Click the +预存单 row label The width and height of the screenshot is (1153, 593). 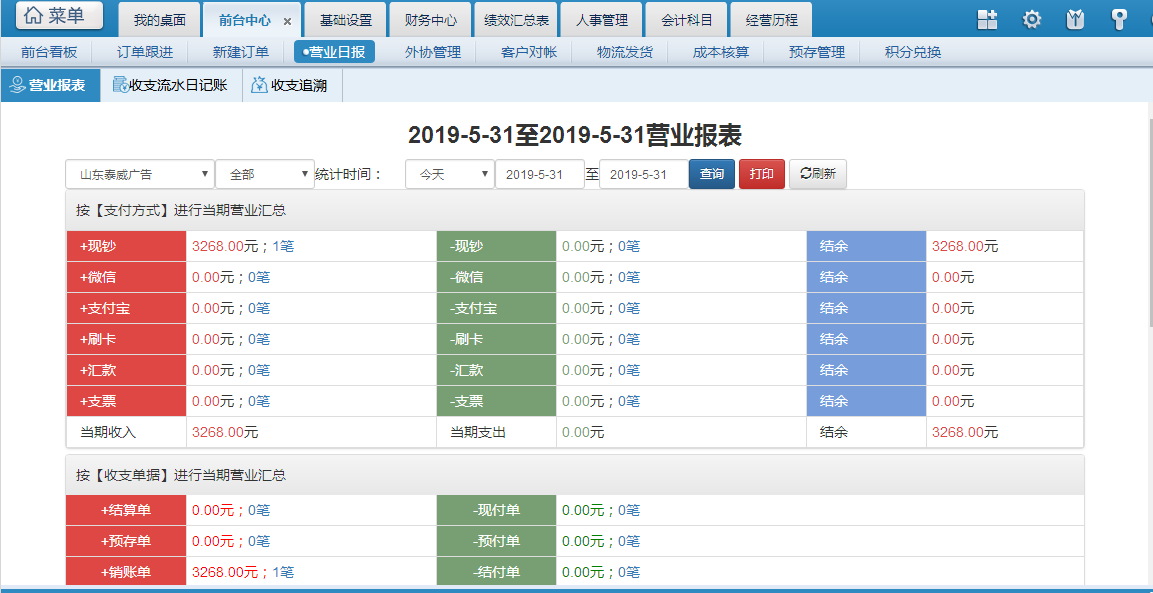click(x=126, y=541)
